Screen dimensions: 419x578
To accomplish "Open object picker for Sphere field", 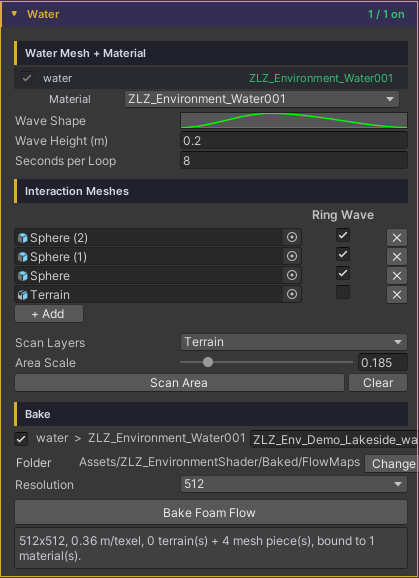I will 292,275.
